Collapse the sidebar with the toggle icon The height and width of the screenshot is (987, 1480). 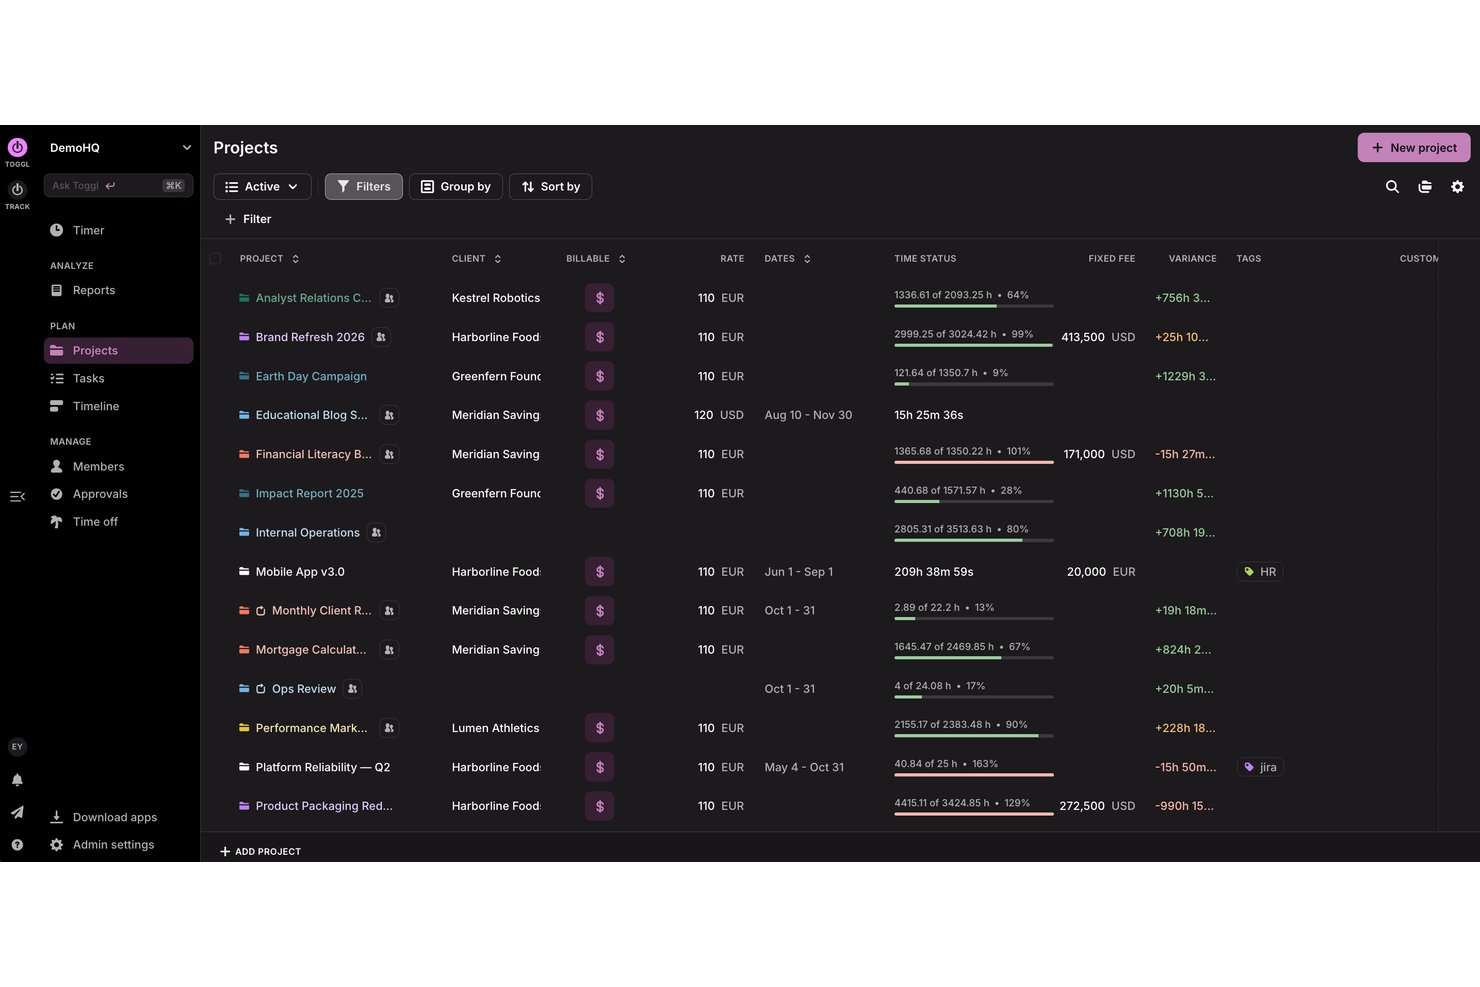coord(17,497)
